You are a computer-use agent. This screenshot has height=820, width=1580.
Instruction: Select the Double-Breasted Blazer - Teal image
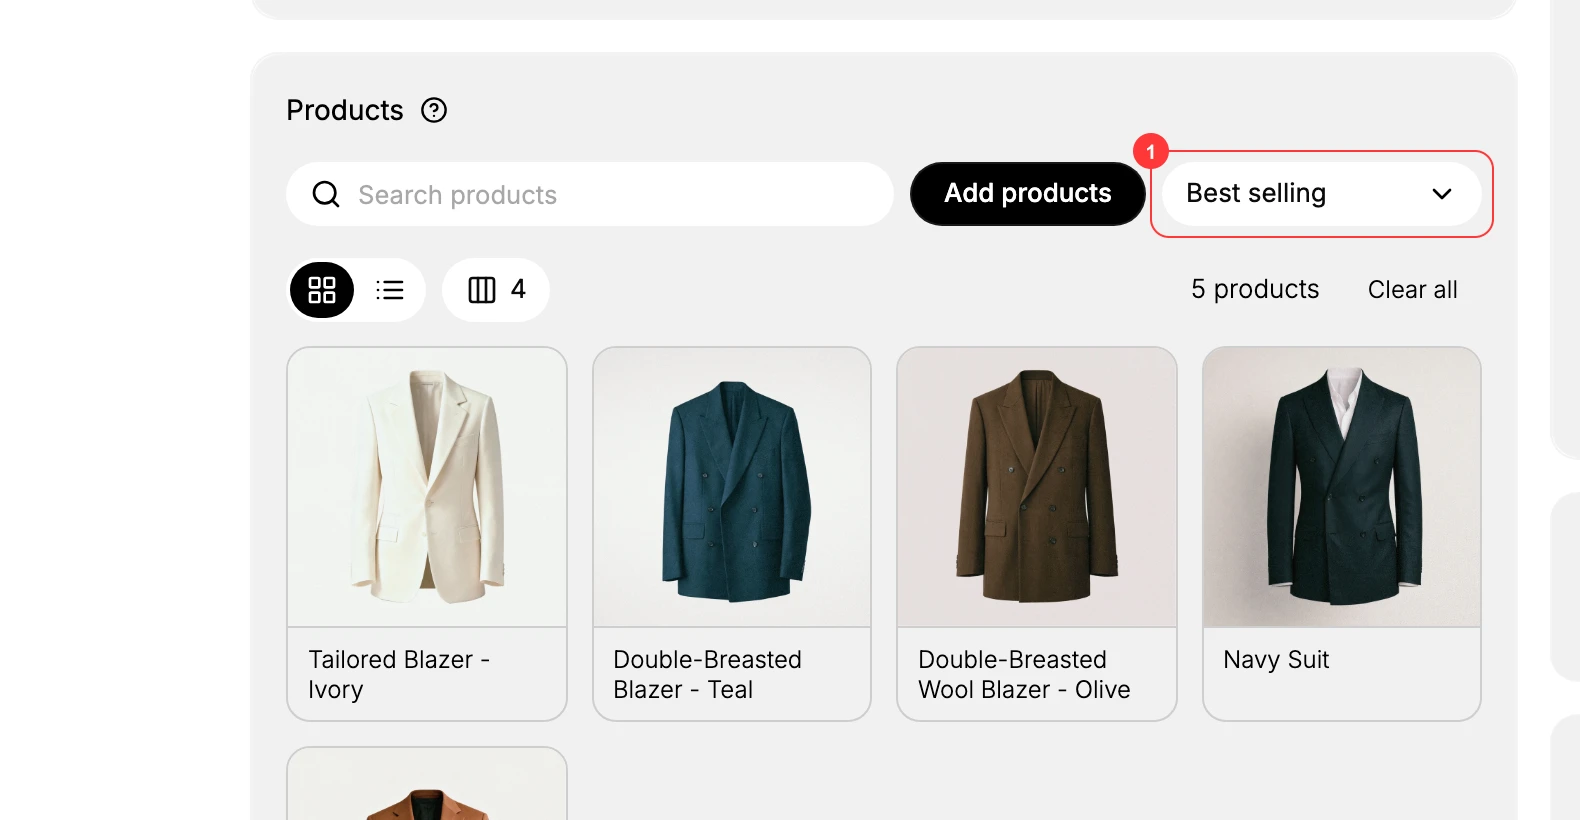[732, 487]
